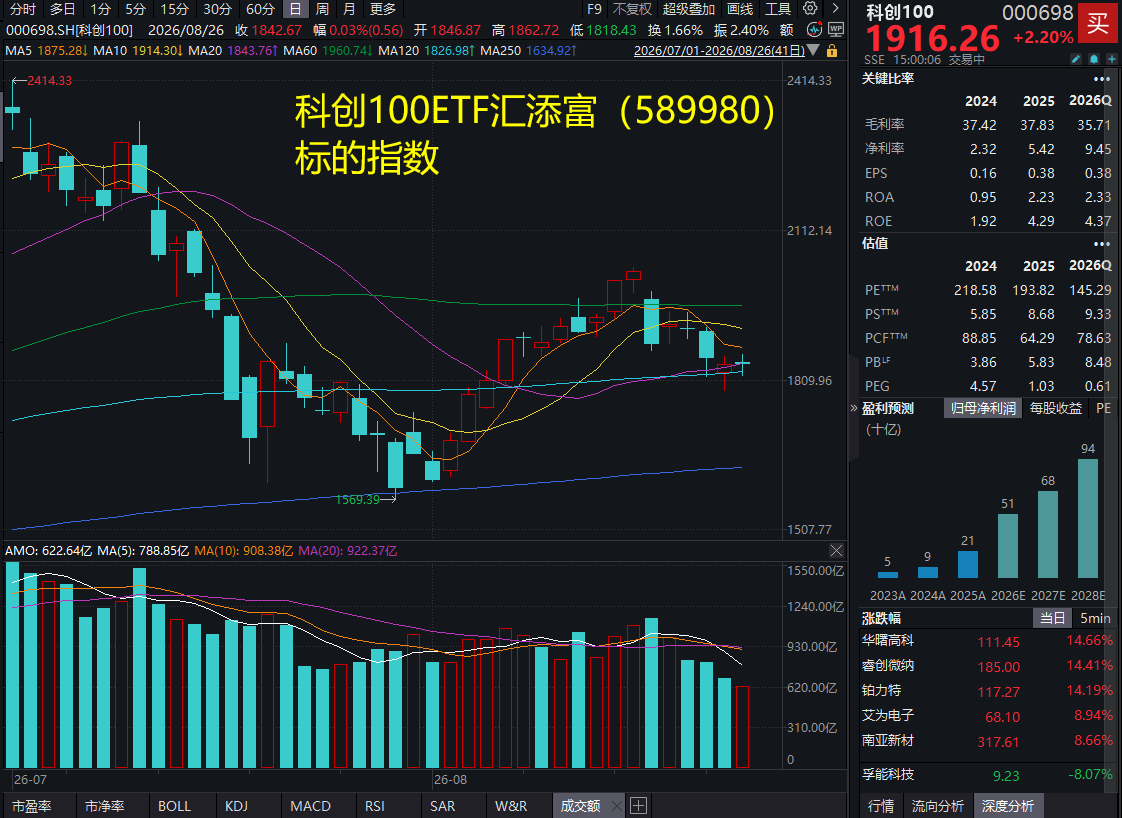The width and height of the screenshot is (1122, 818).
Task: Click MA250 value 1634.92 legend
Action: tap(528, 51)
